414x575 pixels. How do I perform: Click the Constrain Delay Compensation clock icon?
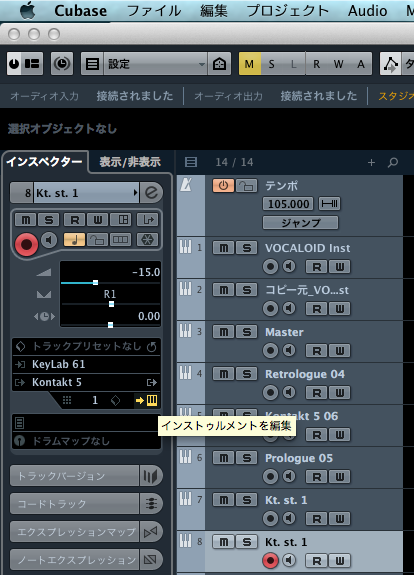pos(62,64)
